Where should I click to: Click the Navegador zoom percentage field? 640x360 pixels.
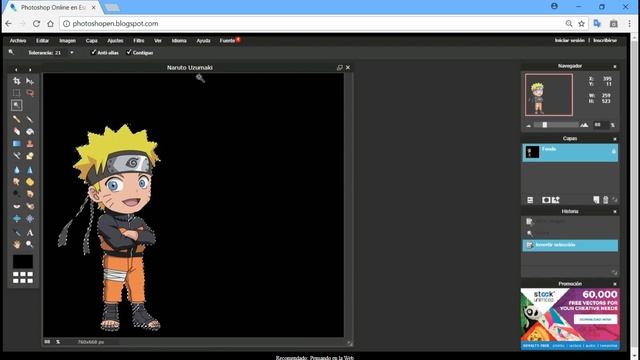(600, 125)
